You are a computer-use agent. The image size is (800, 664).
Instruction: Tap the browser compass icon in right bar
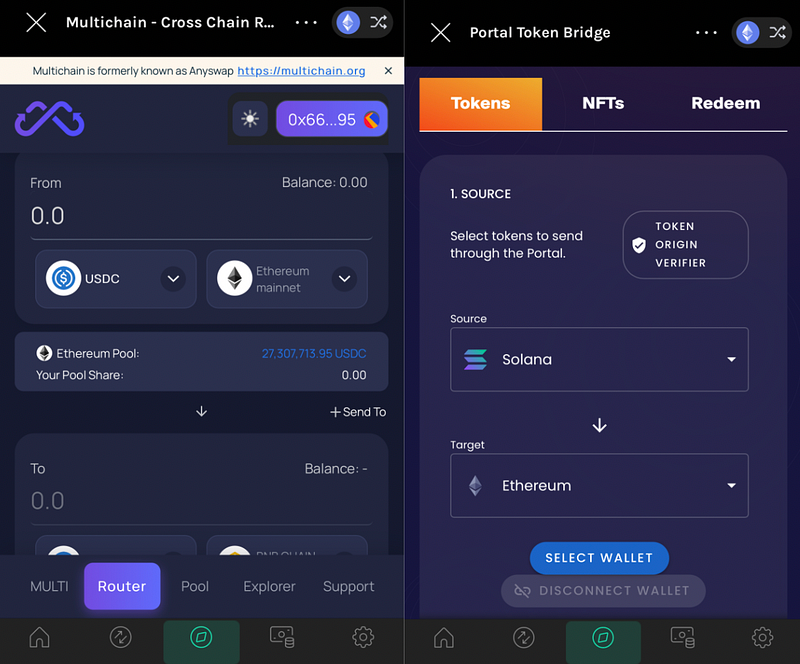(x=603, y=638)
